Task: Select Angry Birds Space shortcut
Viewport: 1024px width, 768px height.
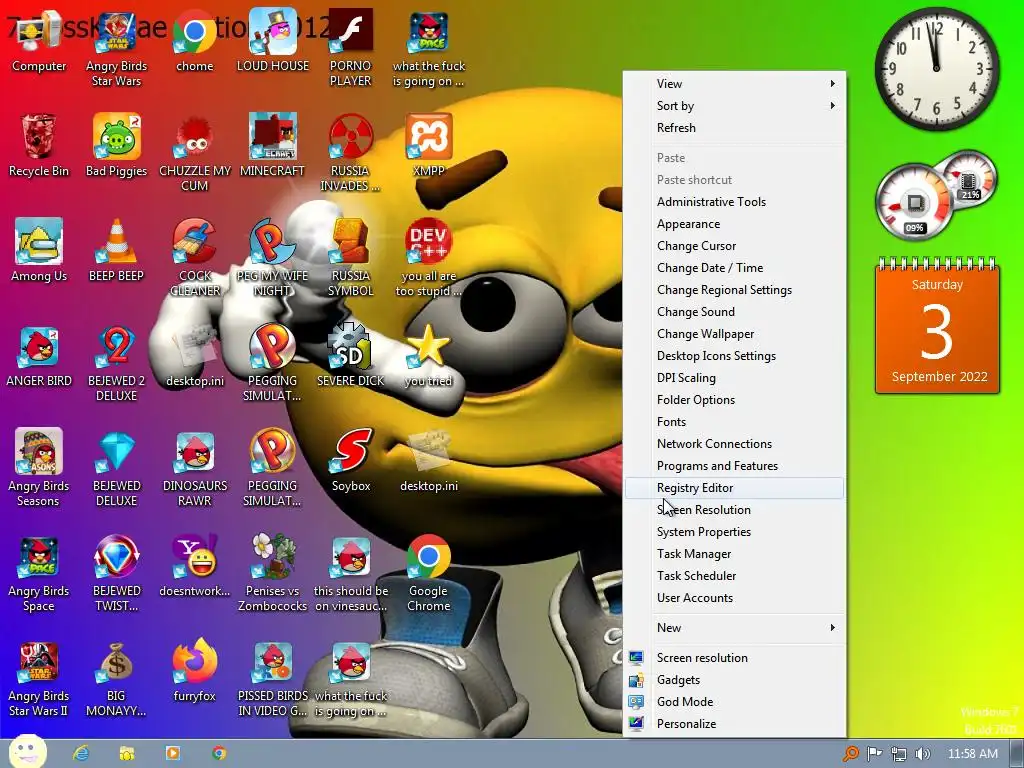Action: tap(39, 573)
